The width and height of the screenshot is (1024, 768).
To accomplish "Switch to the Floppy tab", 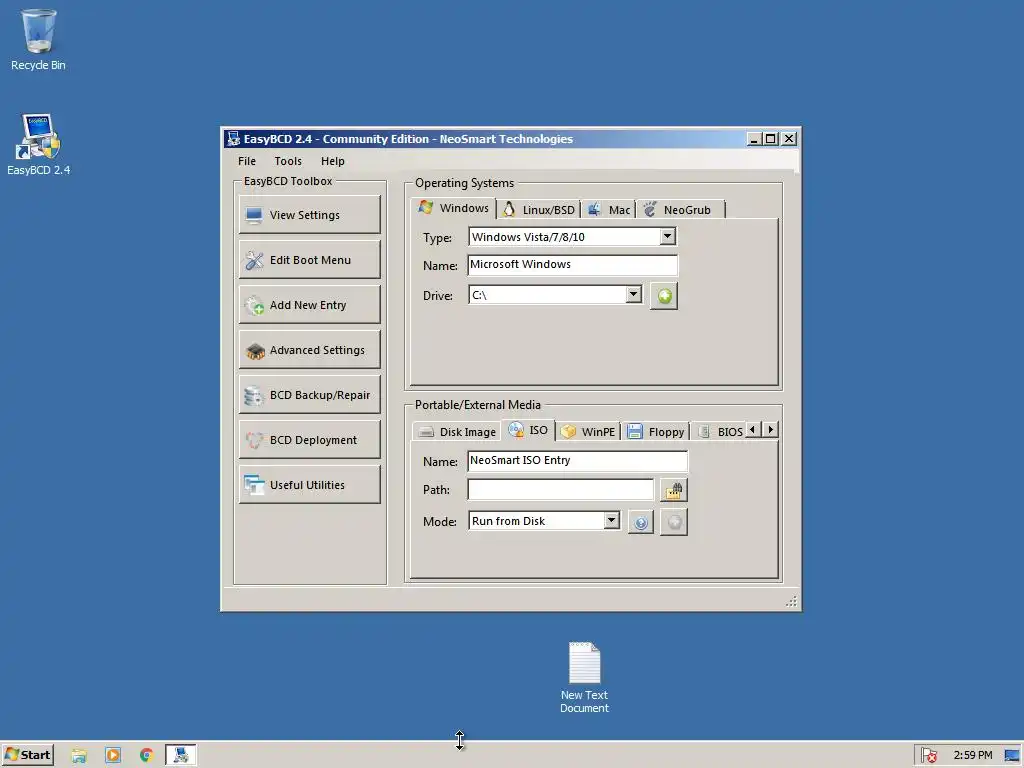I will click(x=655, y=432).
